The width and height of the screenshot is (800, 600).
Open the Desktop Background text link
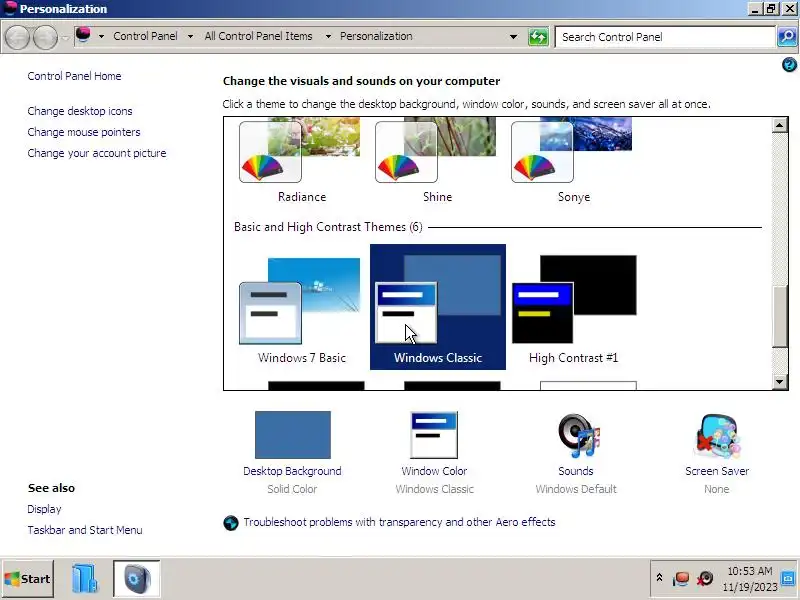pyautogui.click(x=292, y=471)
